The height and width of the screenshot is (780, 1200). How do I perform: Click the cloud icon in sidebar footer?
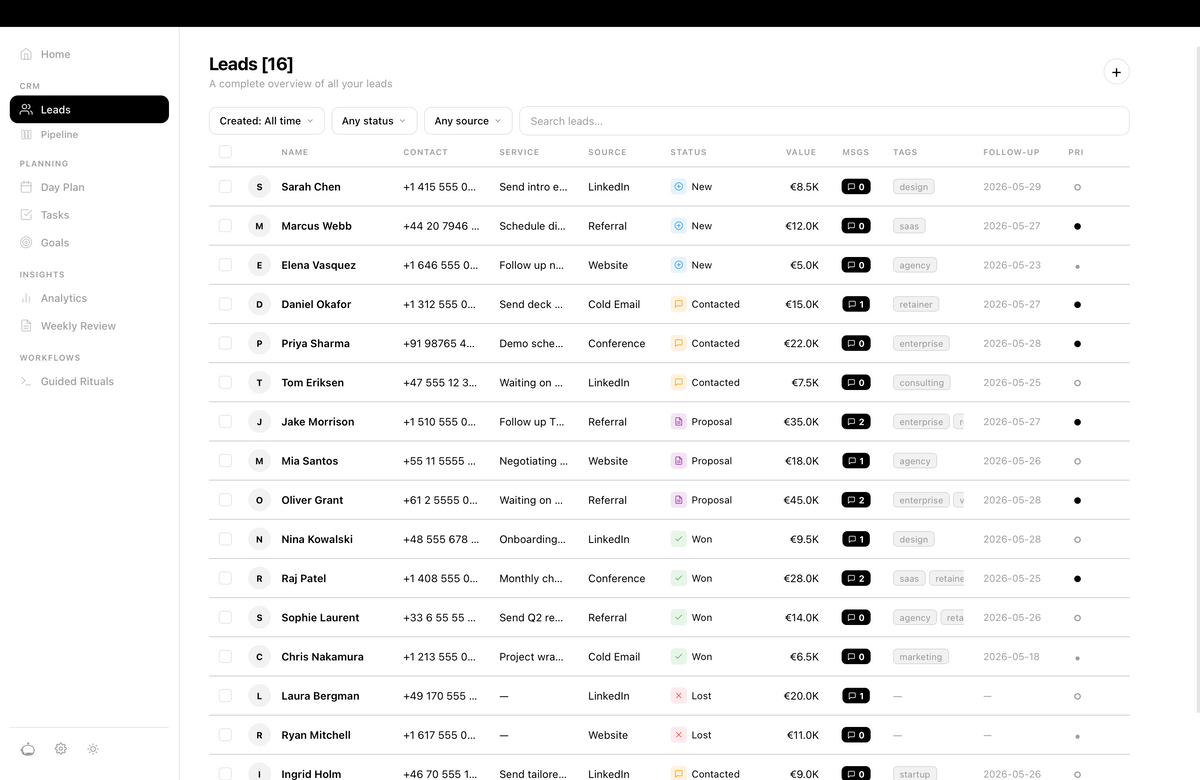click(28, 749)
